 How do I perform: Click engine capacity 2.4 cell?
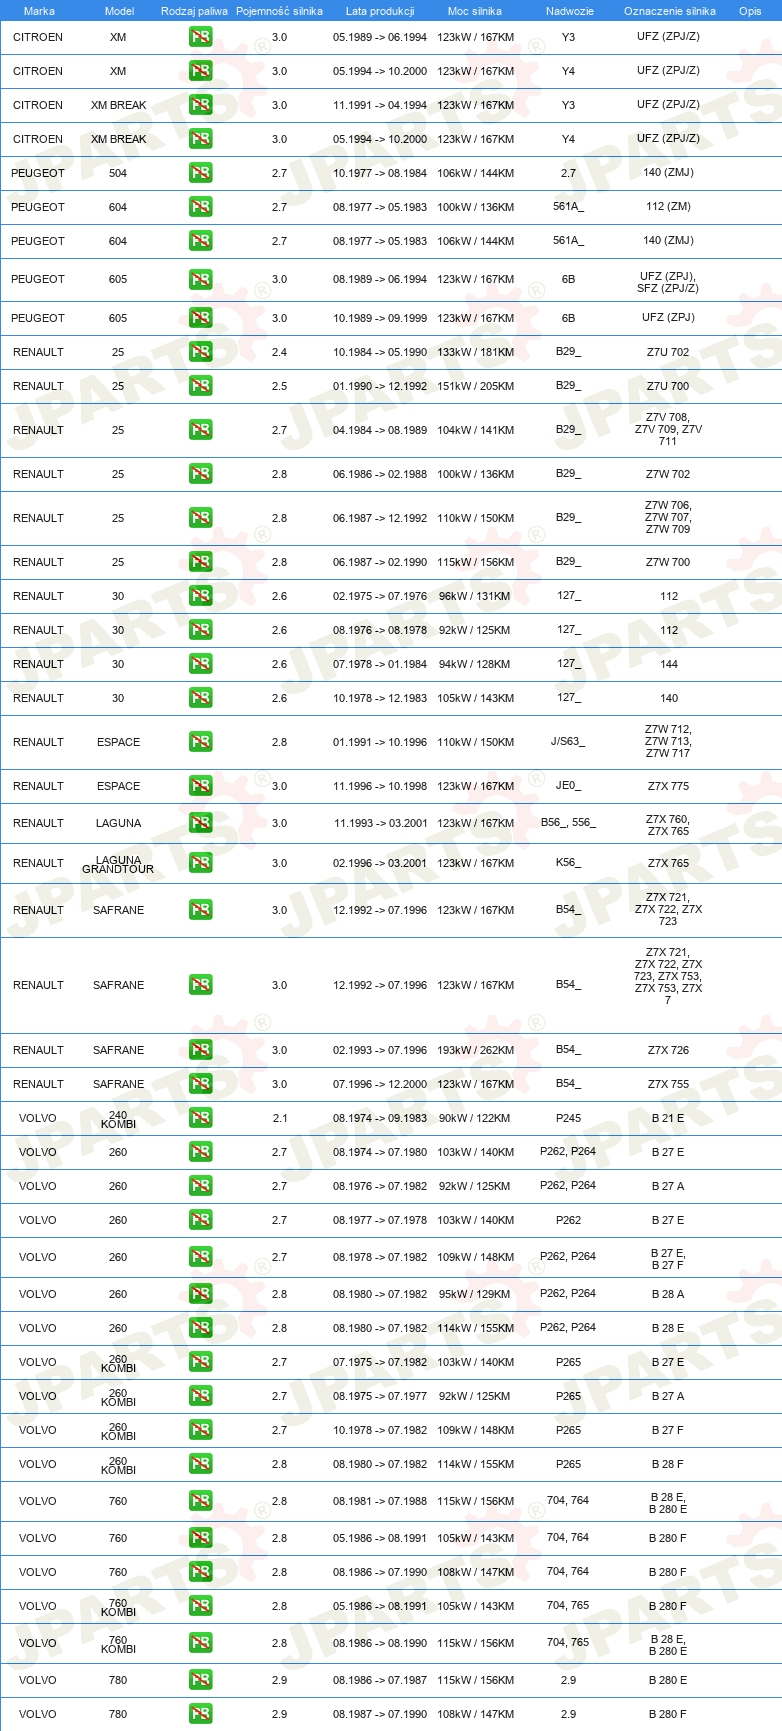tap(279, 352)
